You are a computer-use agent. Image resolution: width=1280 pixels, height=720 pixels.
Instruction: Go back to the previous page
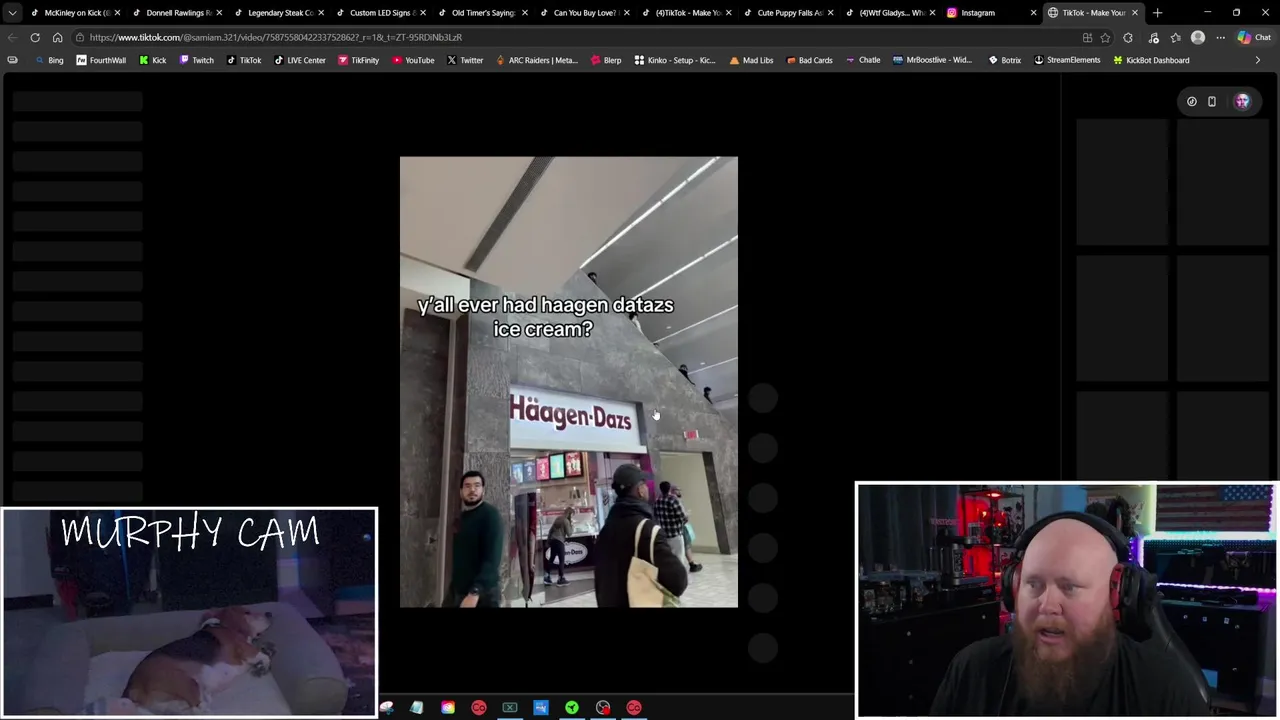click(x=12, y=38)
